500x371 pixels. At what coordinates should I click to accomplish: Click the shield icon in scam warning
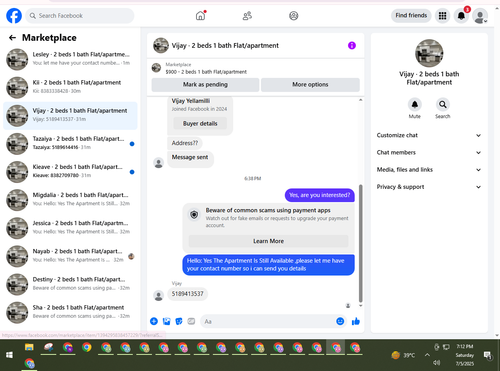click(194, 215)
